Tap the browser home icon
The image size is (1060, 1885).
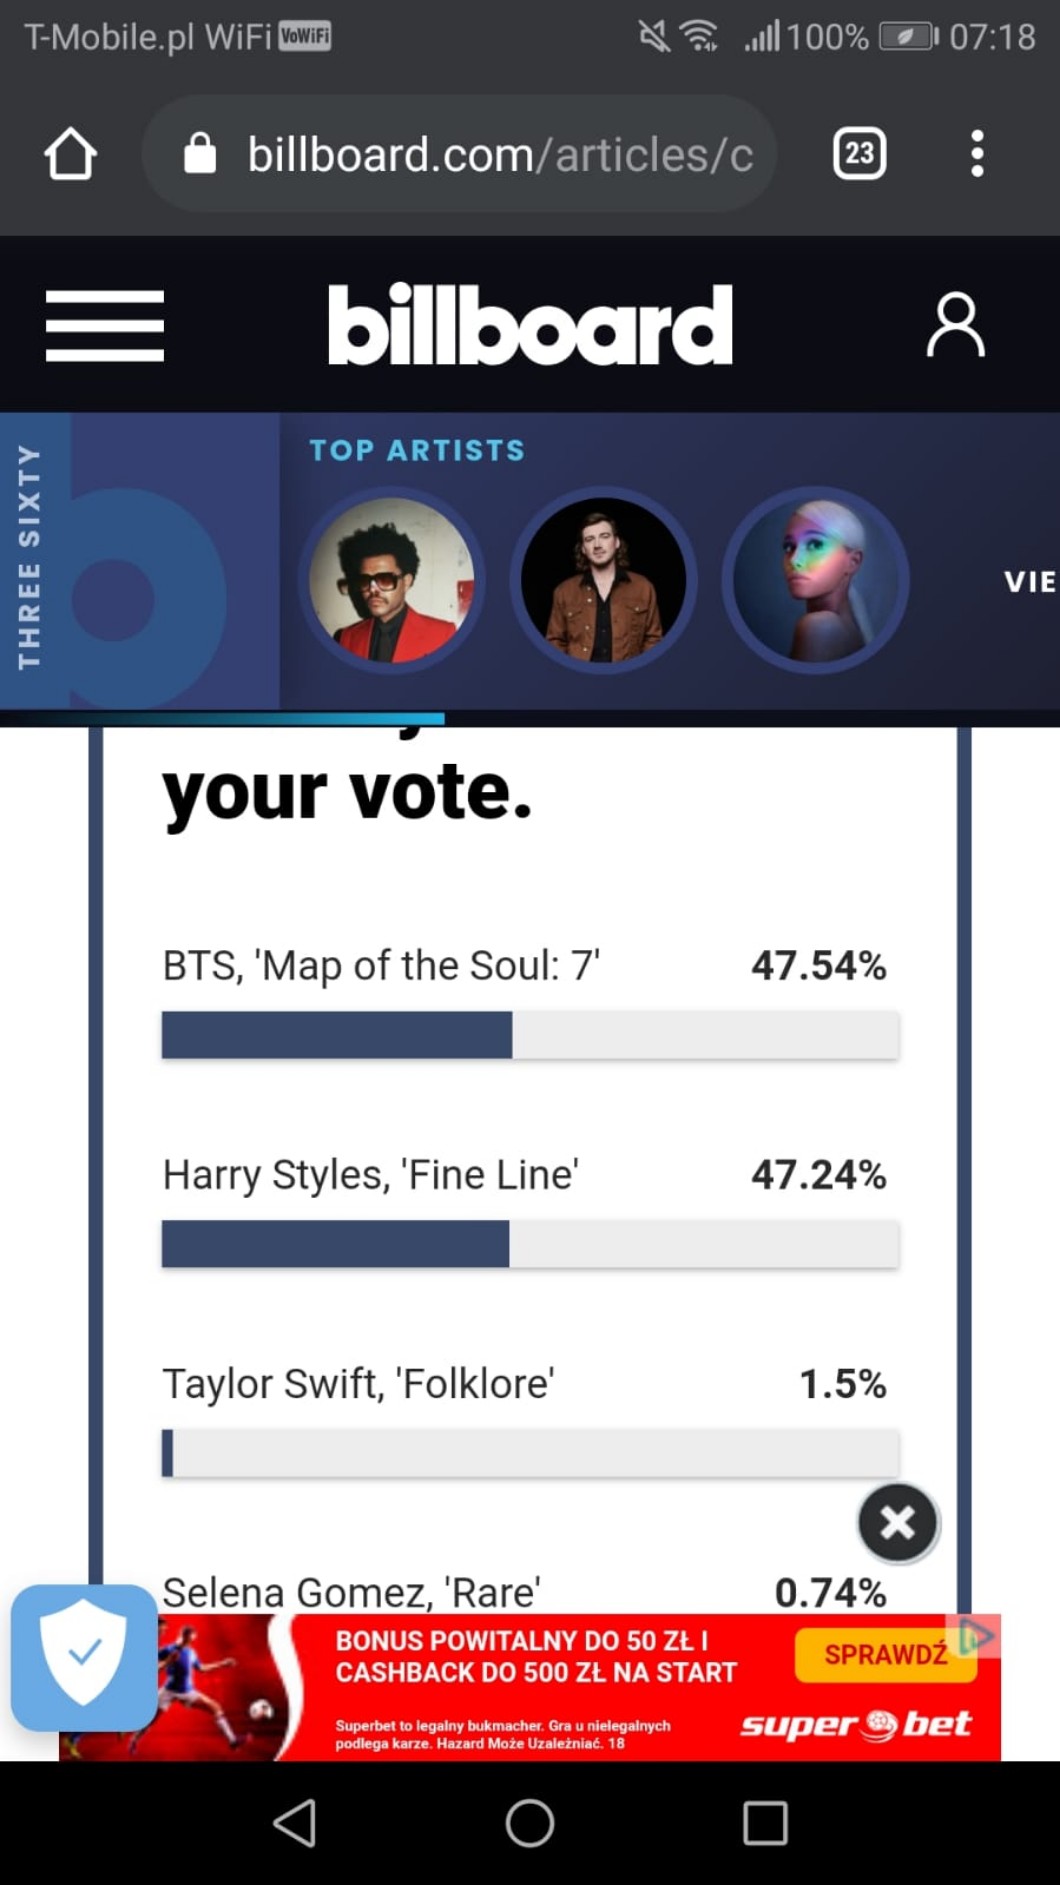(70, 154)
